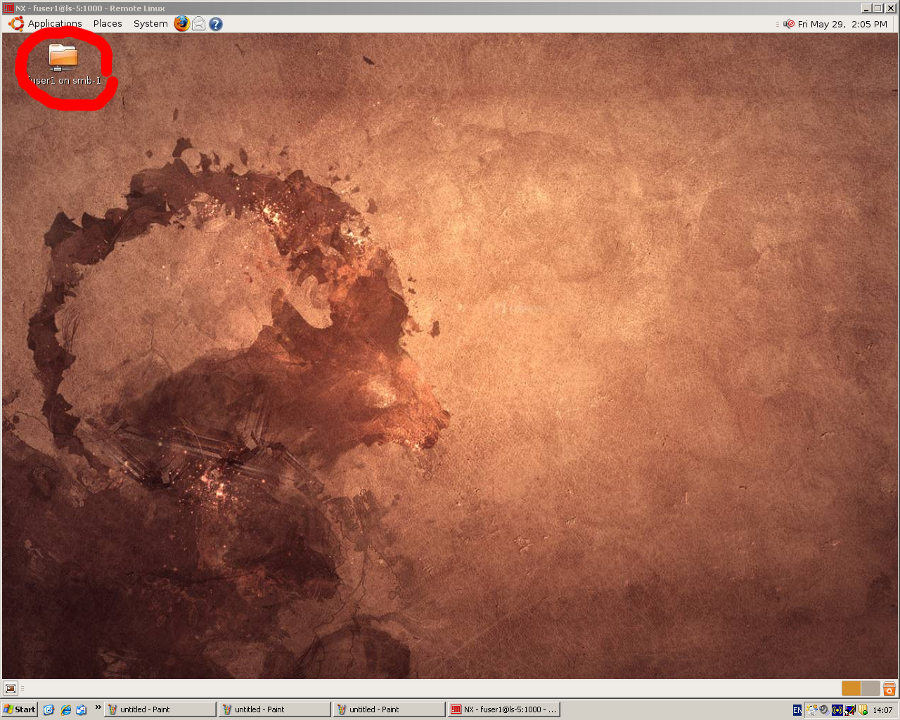
Task: Open the Places menu
Action: tap(107, 23)
